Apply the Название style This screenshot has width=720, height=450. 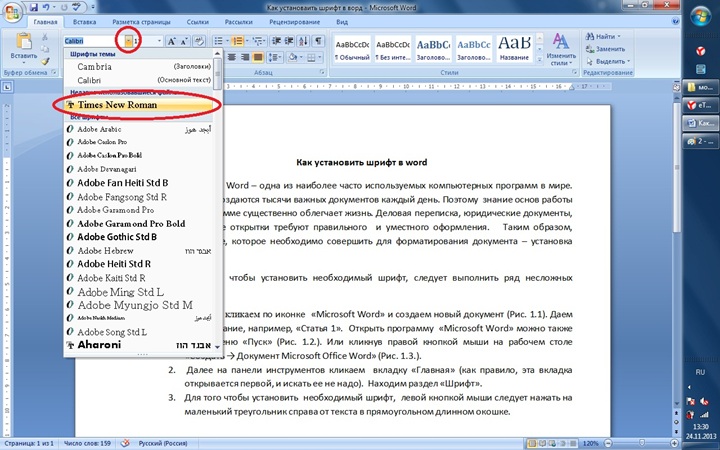coord(514,49)
